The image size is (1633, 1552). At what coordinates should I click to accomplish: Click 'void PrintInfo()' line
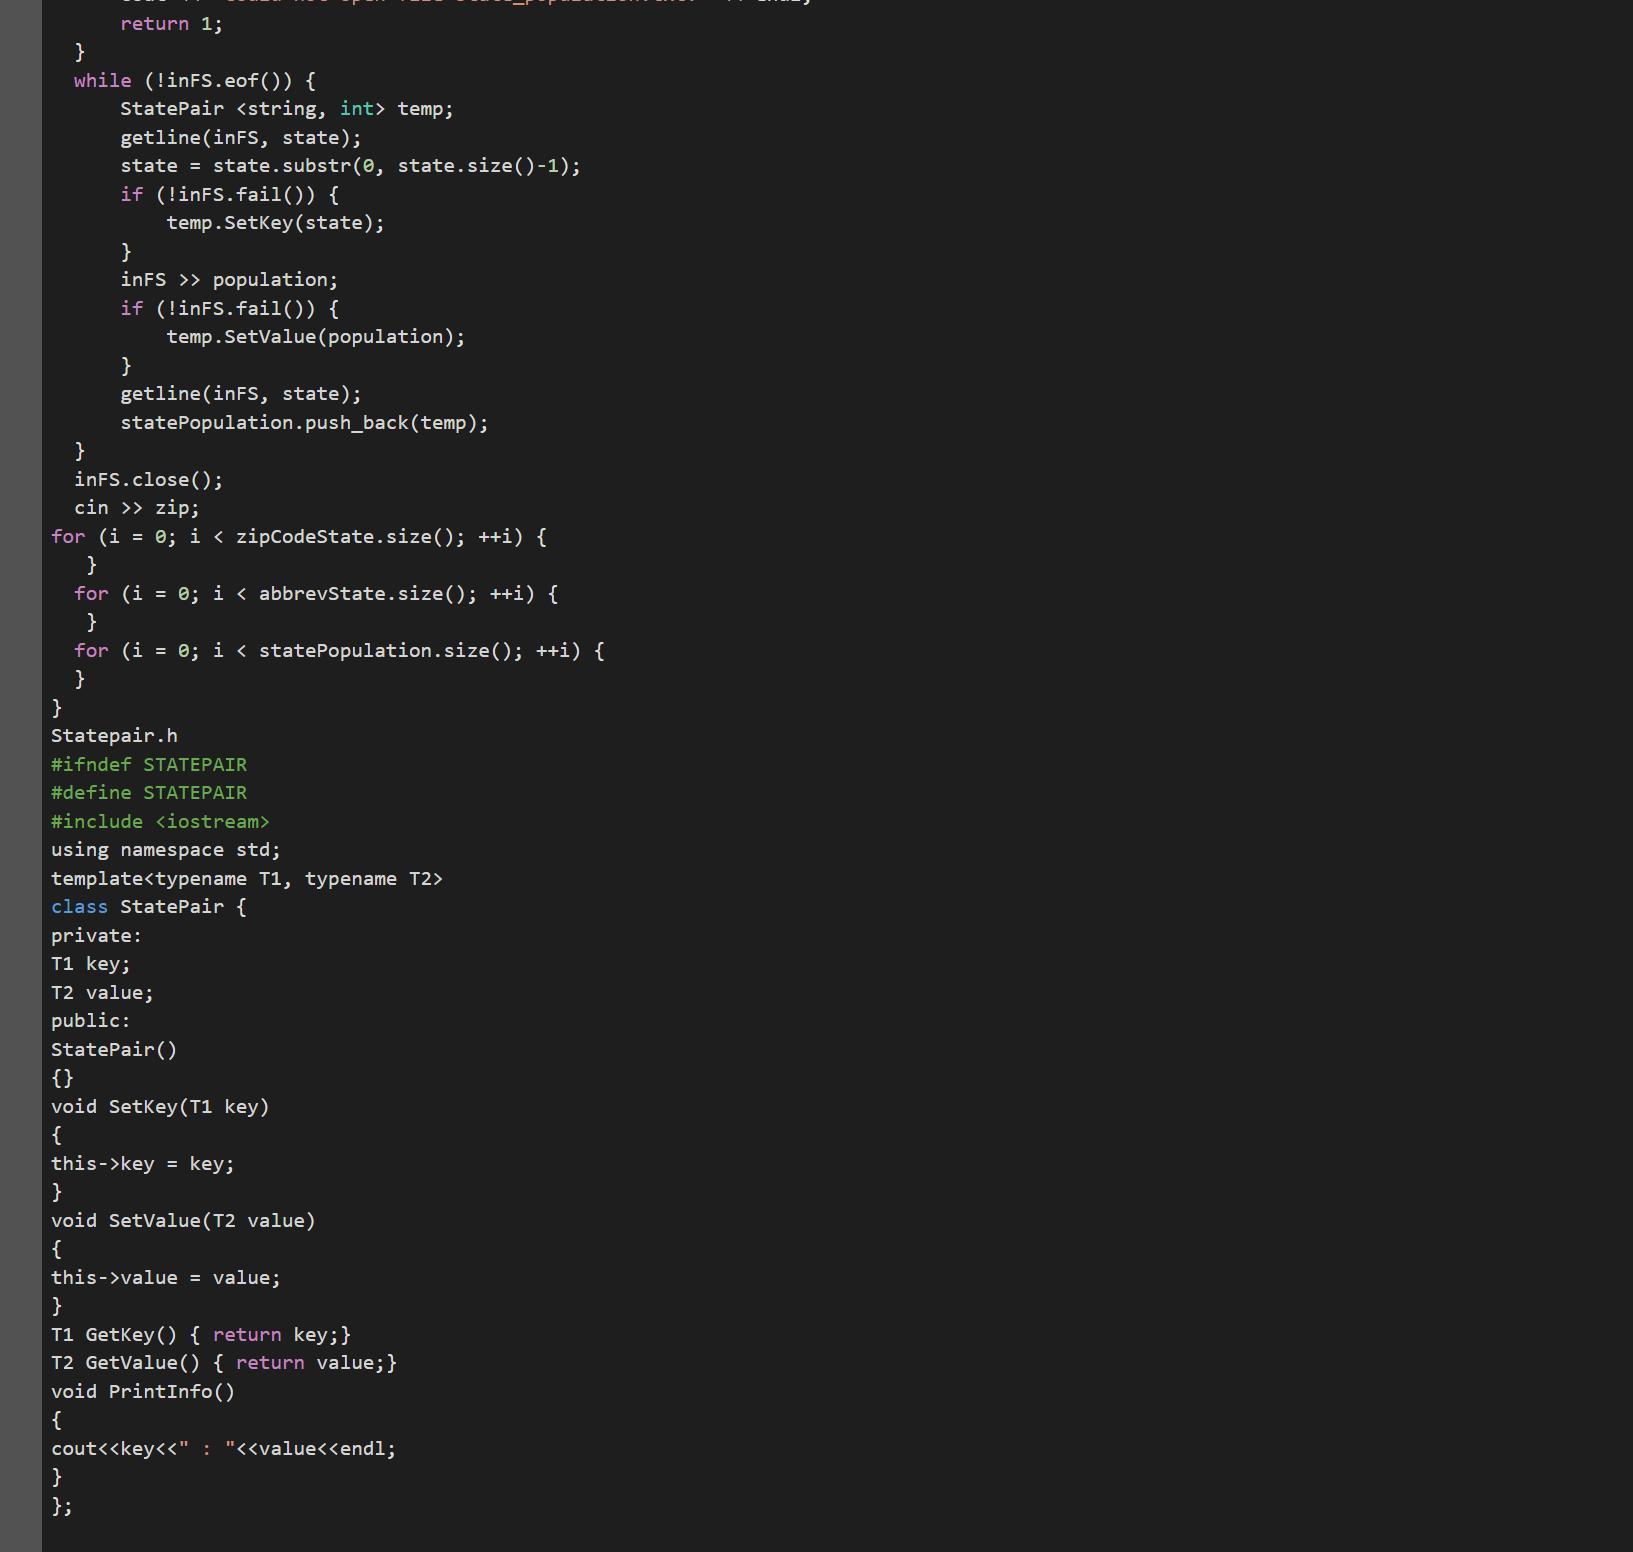coord(143,1392)
